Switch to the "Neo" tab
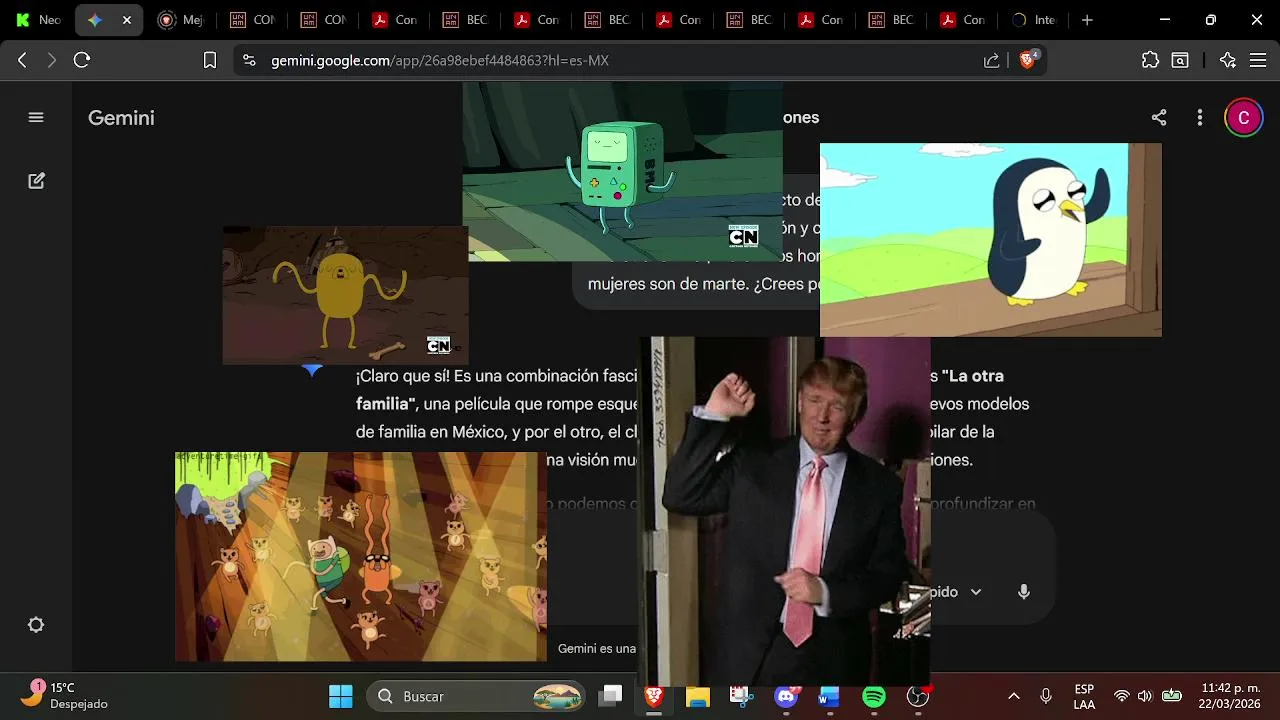1280x720 pixels. pyautogui.click(x=38, y=20)
